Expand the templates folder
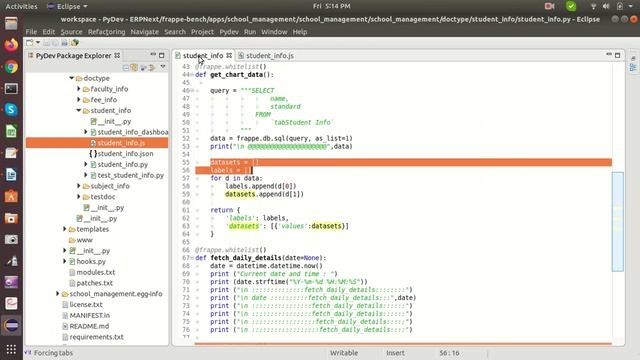640x360 pixels. point(64,229)
